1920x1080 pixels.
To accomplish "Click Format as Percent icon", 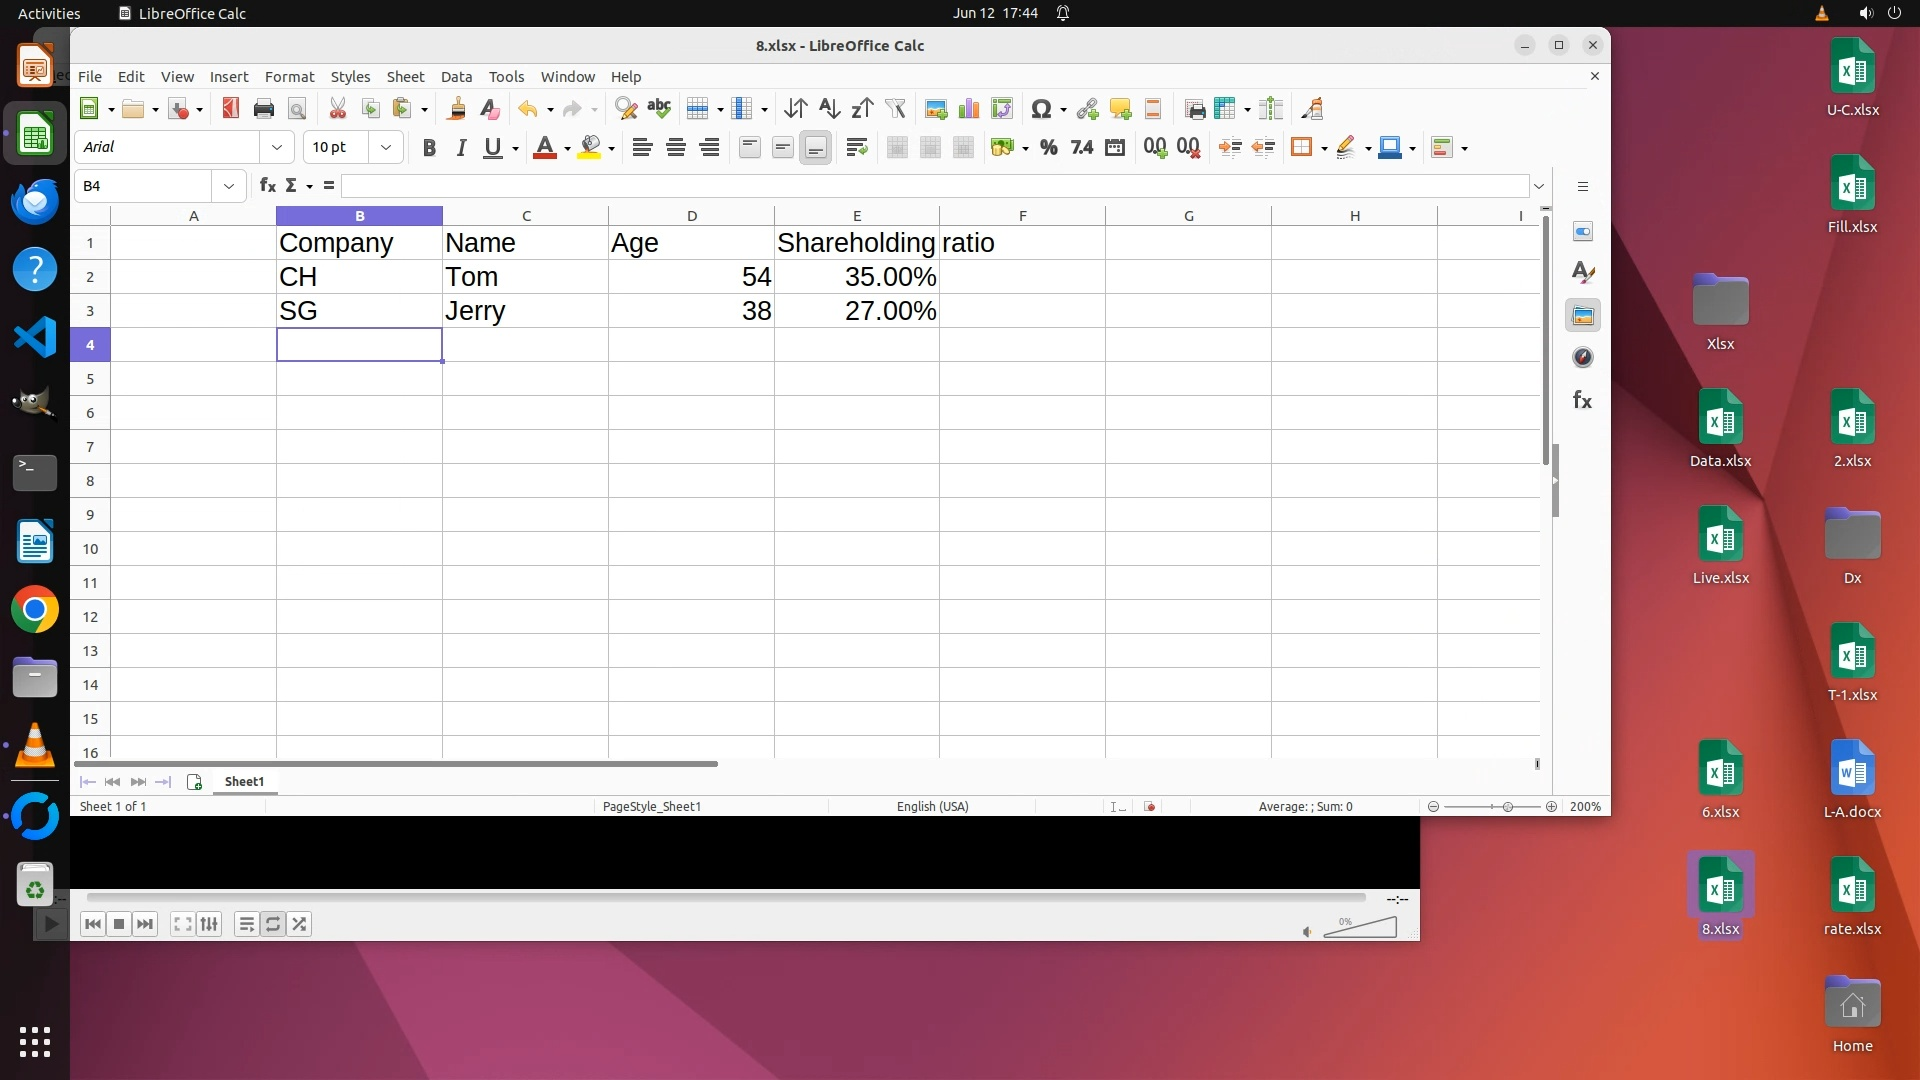I will tap(1048, 148).
